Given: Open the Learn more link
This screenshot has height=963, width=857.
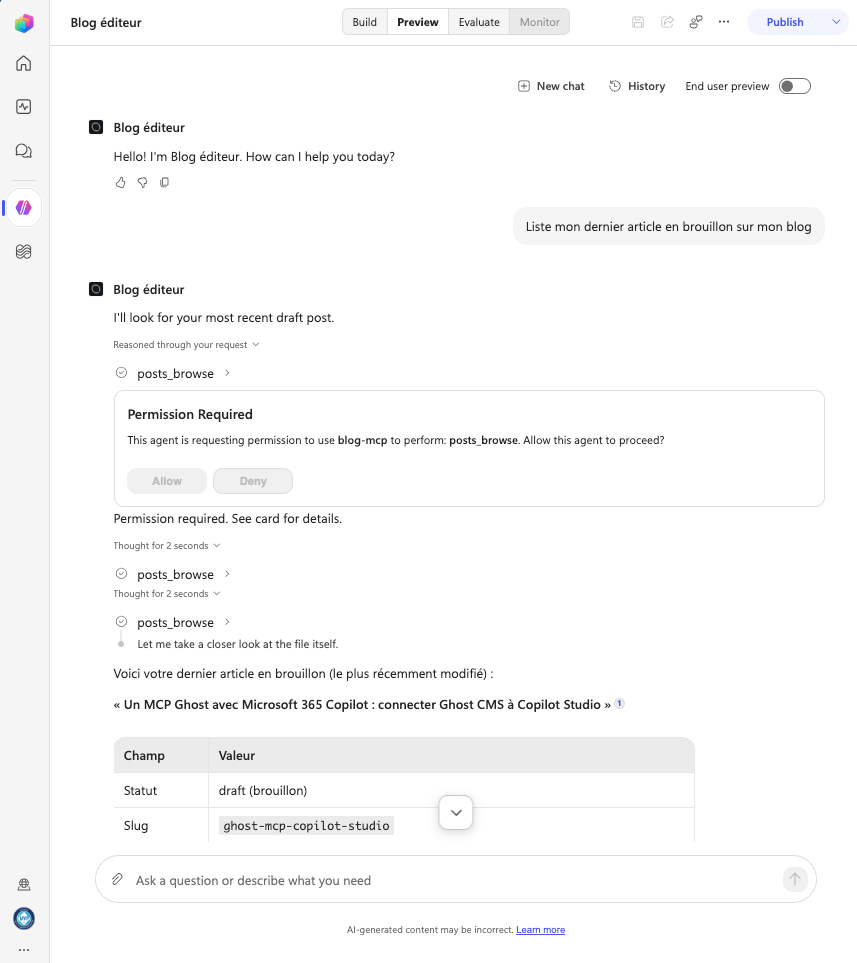Looking at the screenshot, I should click(541, 930).
